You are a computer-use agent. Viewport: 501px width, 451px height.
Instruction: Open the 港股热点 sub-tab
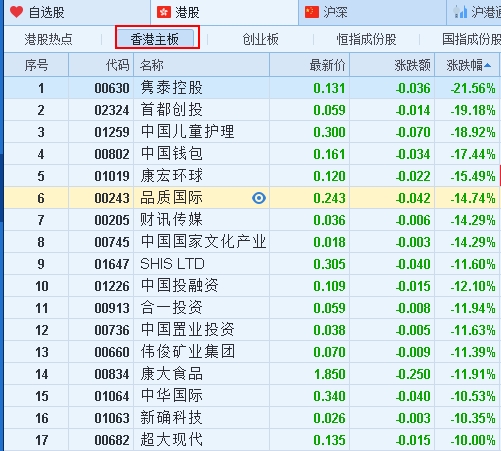[x=48, y=39]
